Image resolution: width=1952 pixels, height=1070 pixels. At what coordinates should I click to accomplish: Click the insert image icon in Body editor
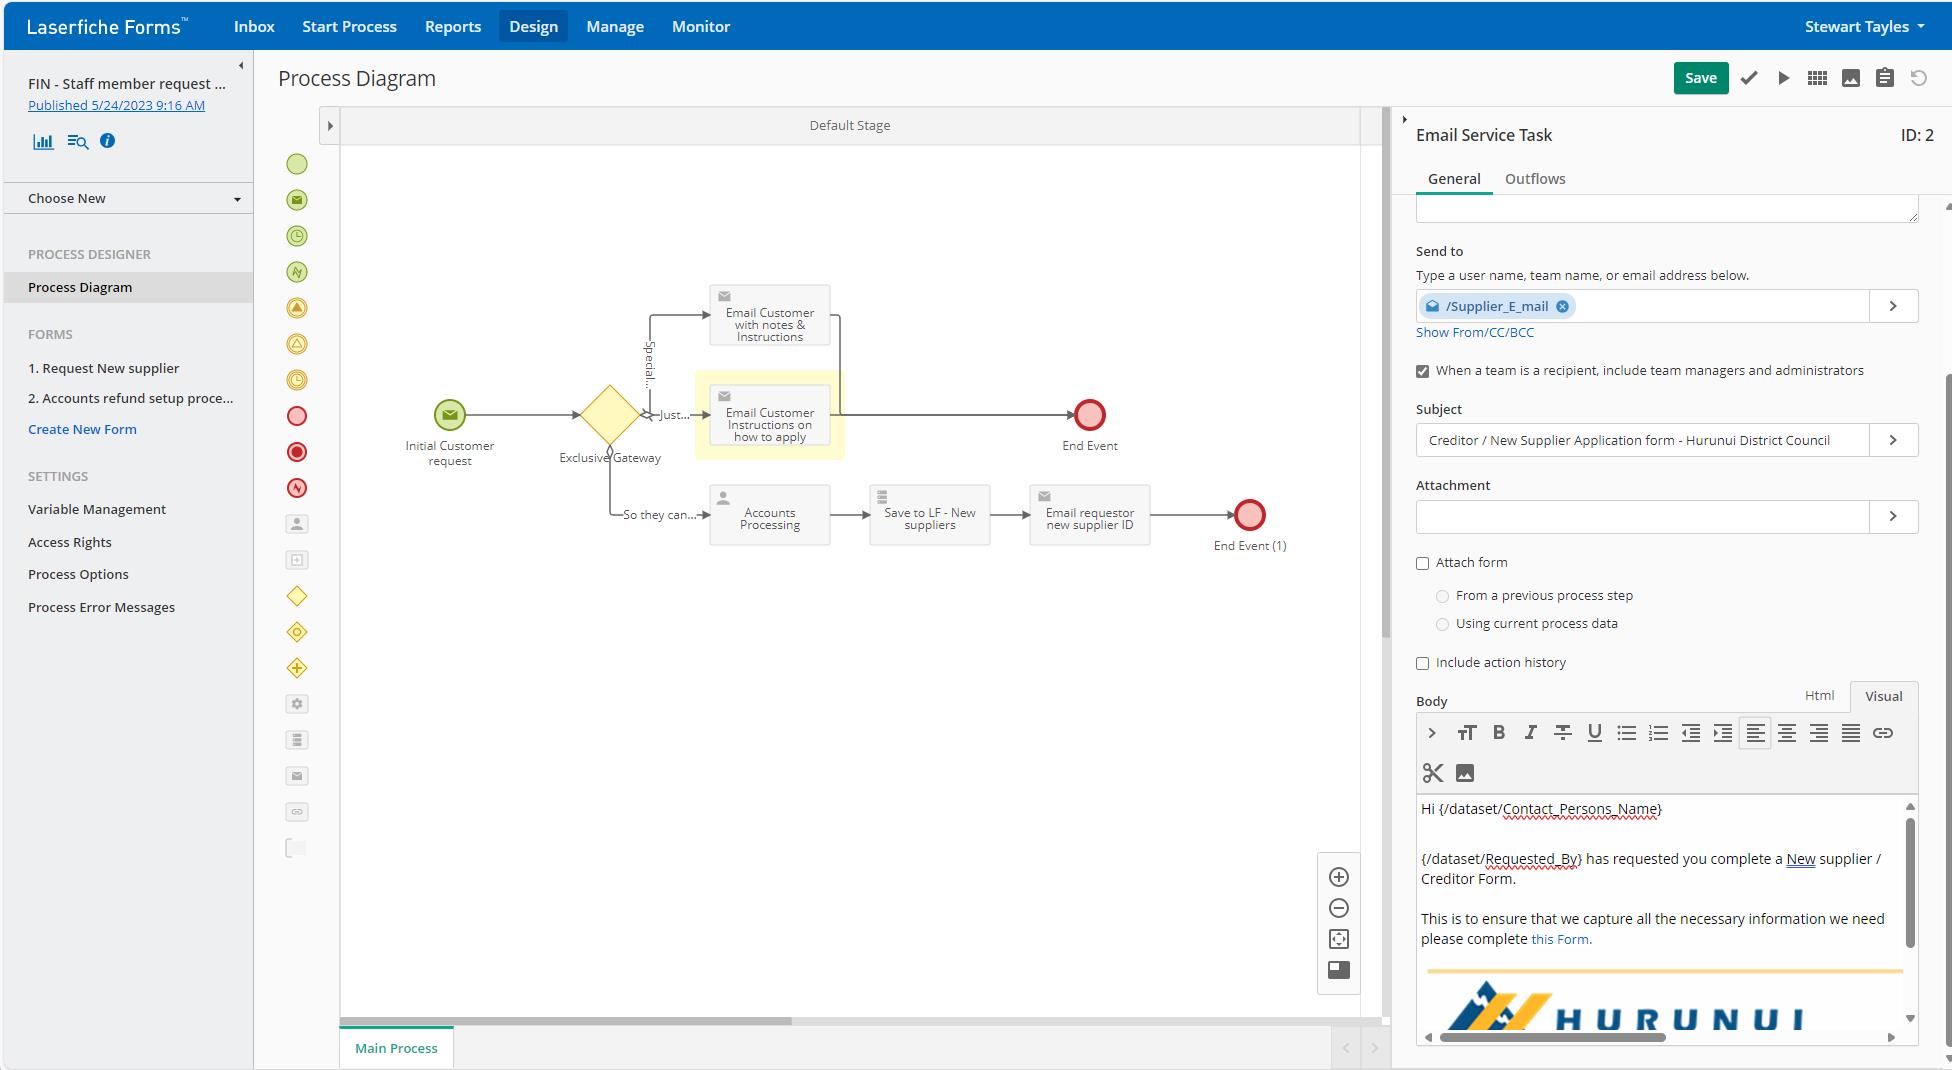[1464, 773]
